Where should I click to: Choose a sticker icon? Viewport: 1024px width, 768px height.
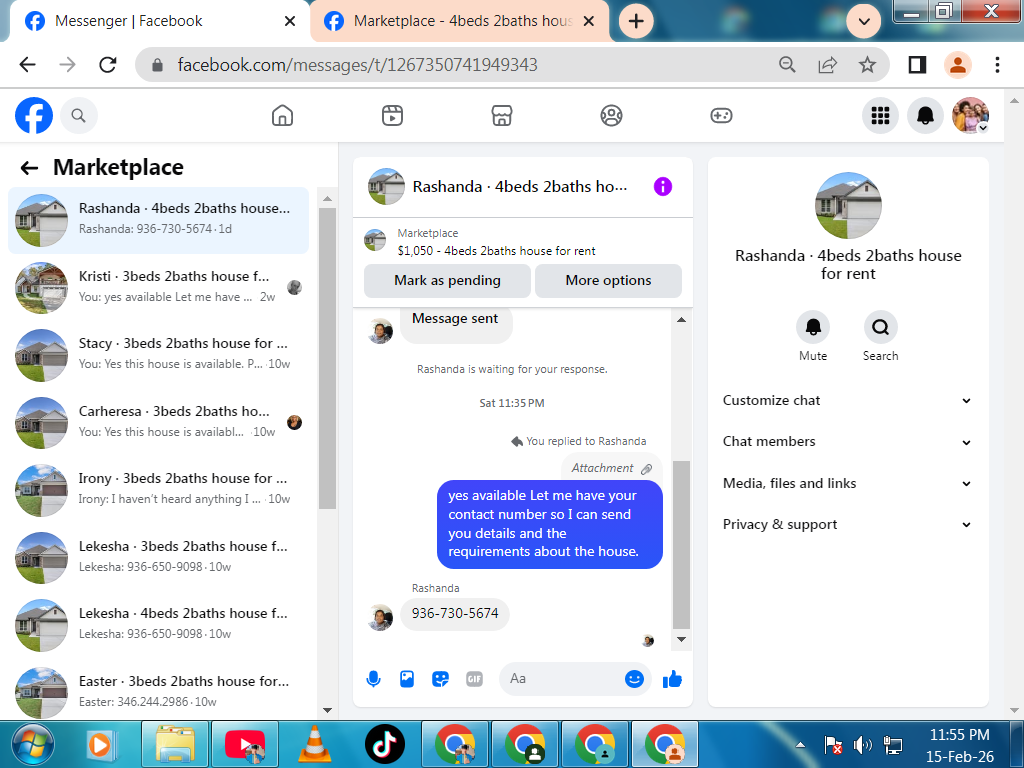tap(441, 679)
